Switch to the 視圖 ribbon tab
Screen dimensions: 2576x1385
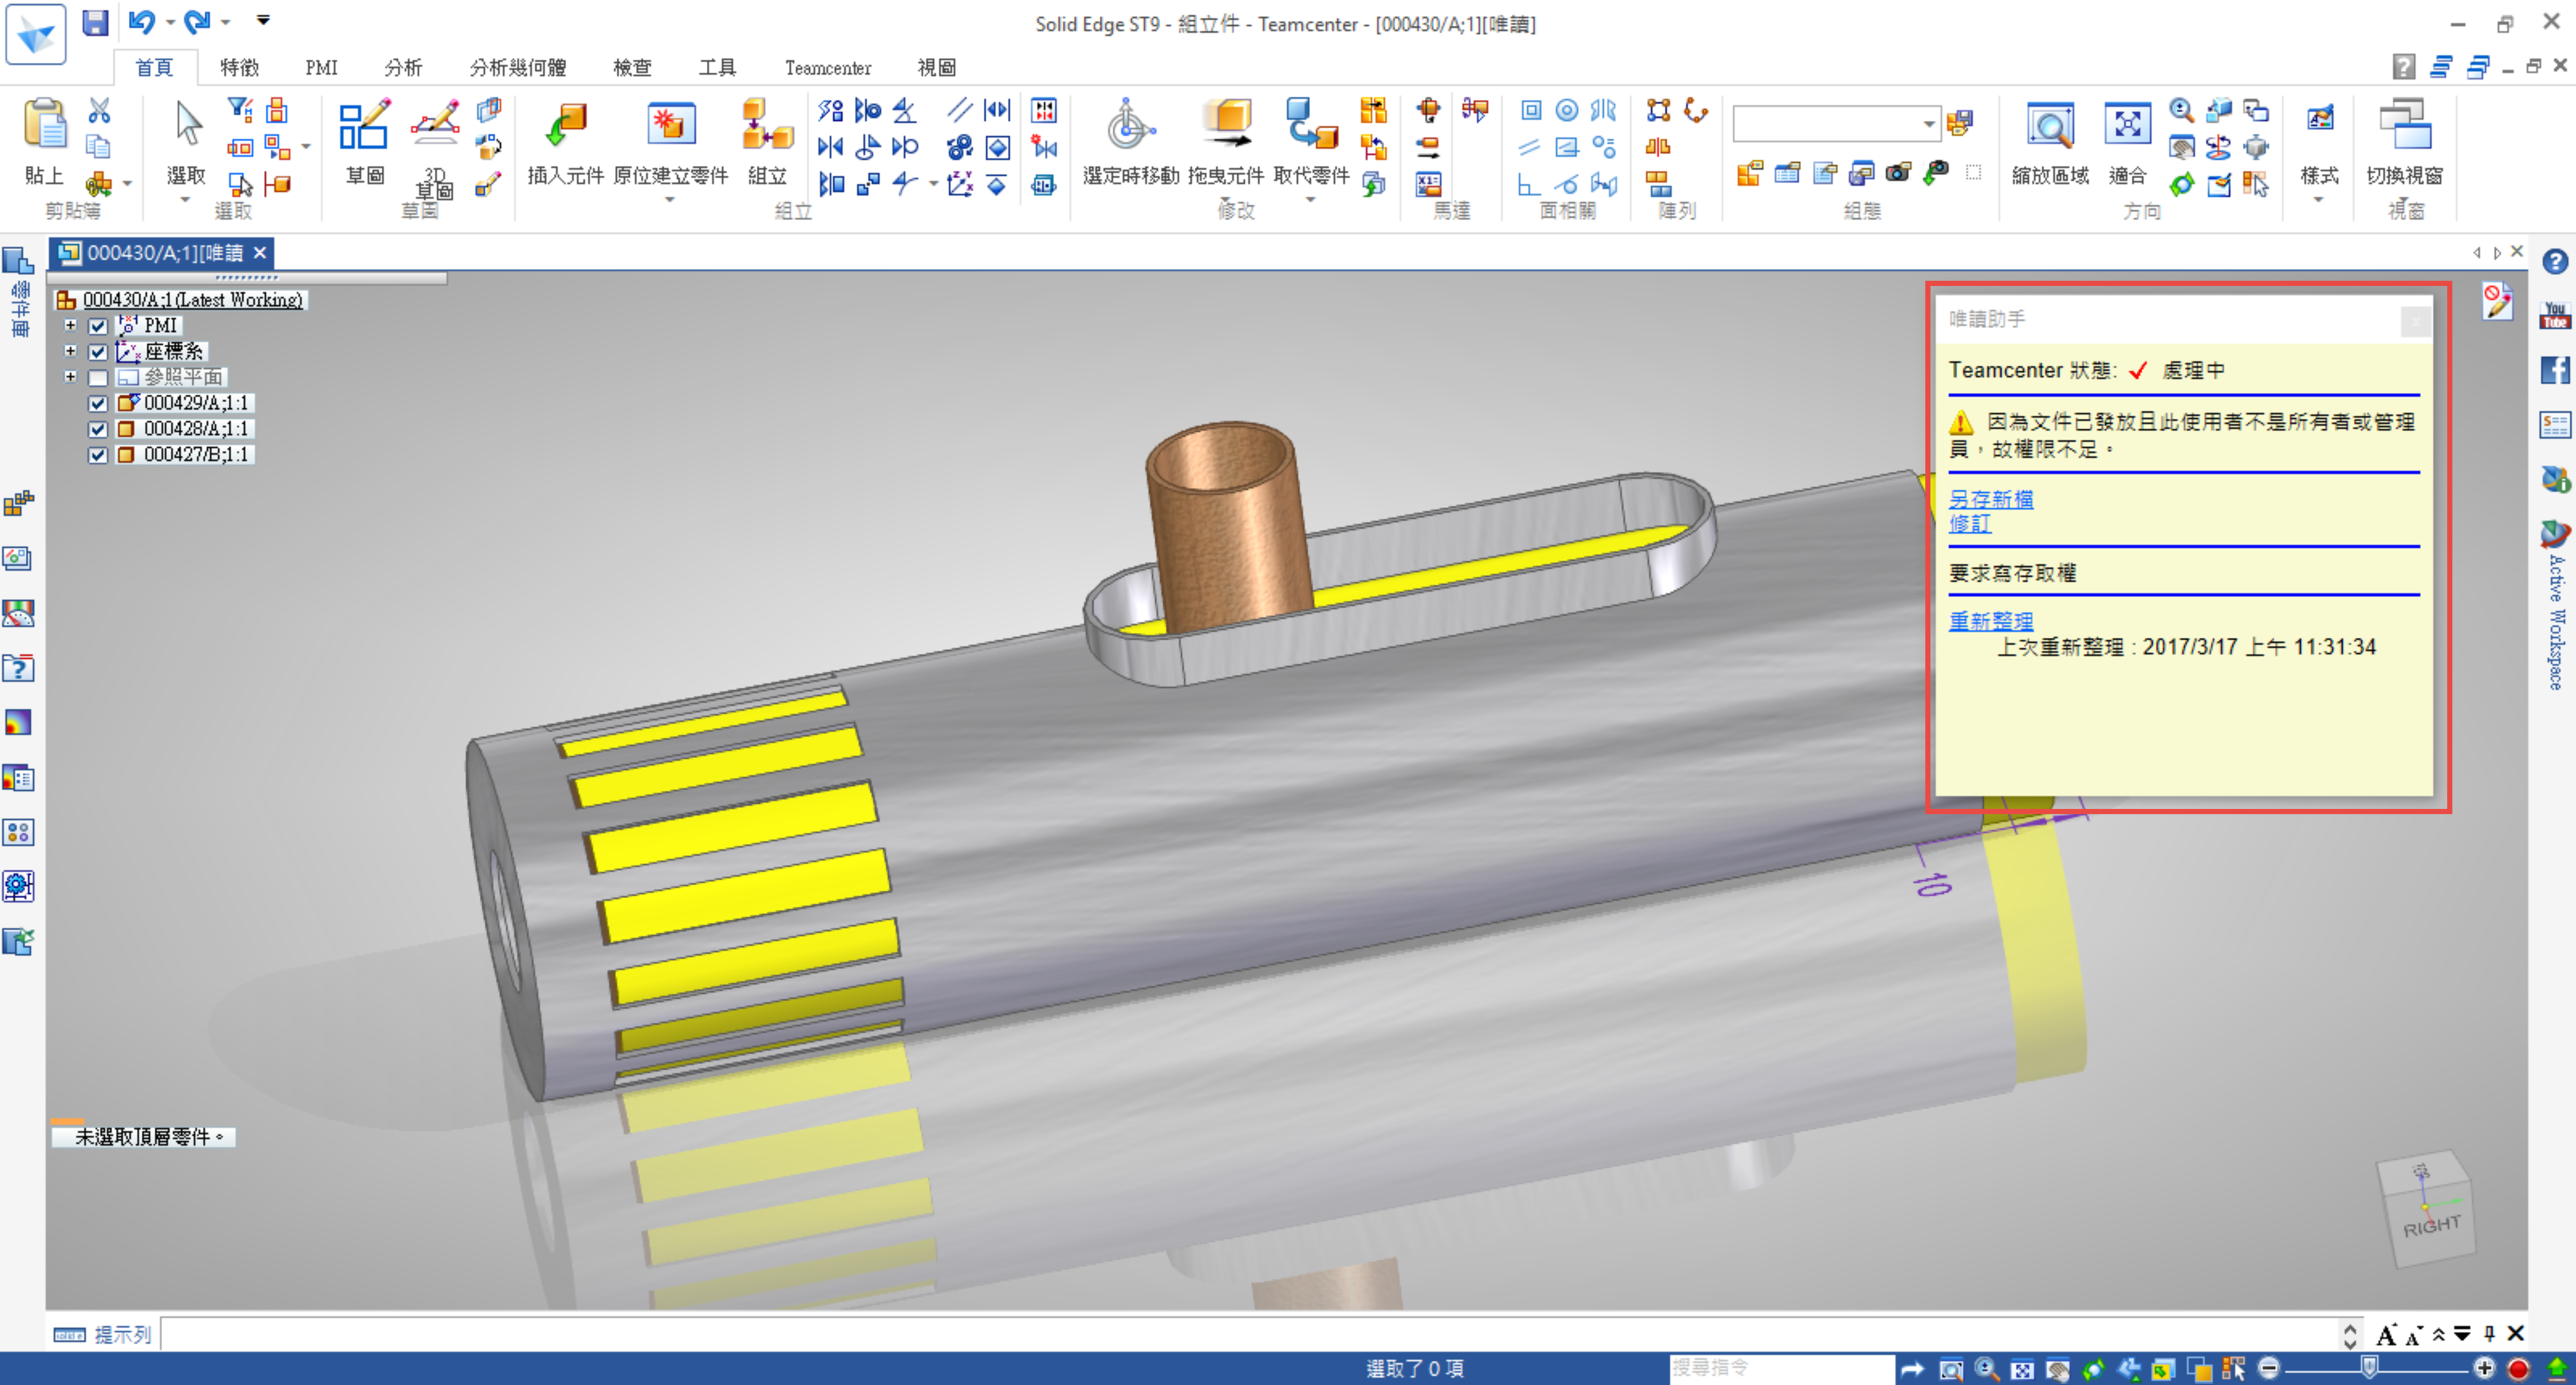pos(937,67)
